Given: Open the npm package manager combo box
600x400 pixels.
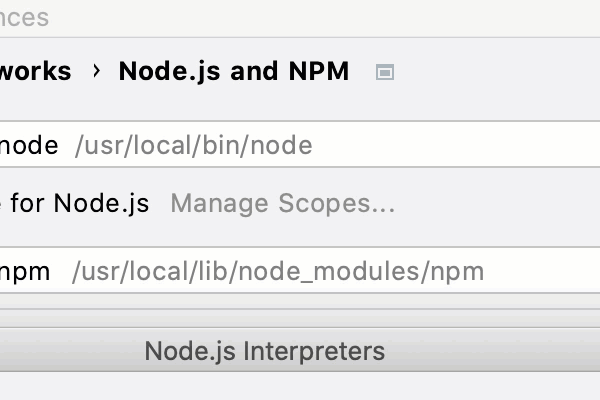Looking at the screenshot, I should 300,271.
